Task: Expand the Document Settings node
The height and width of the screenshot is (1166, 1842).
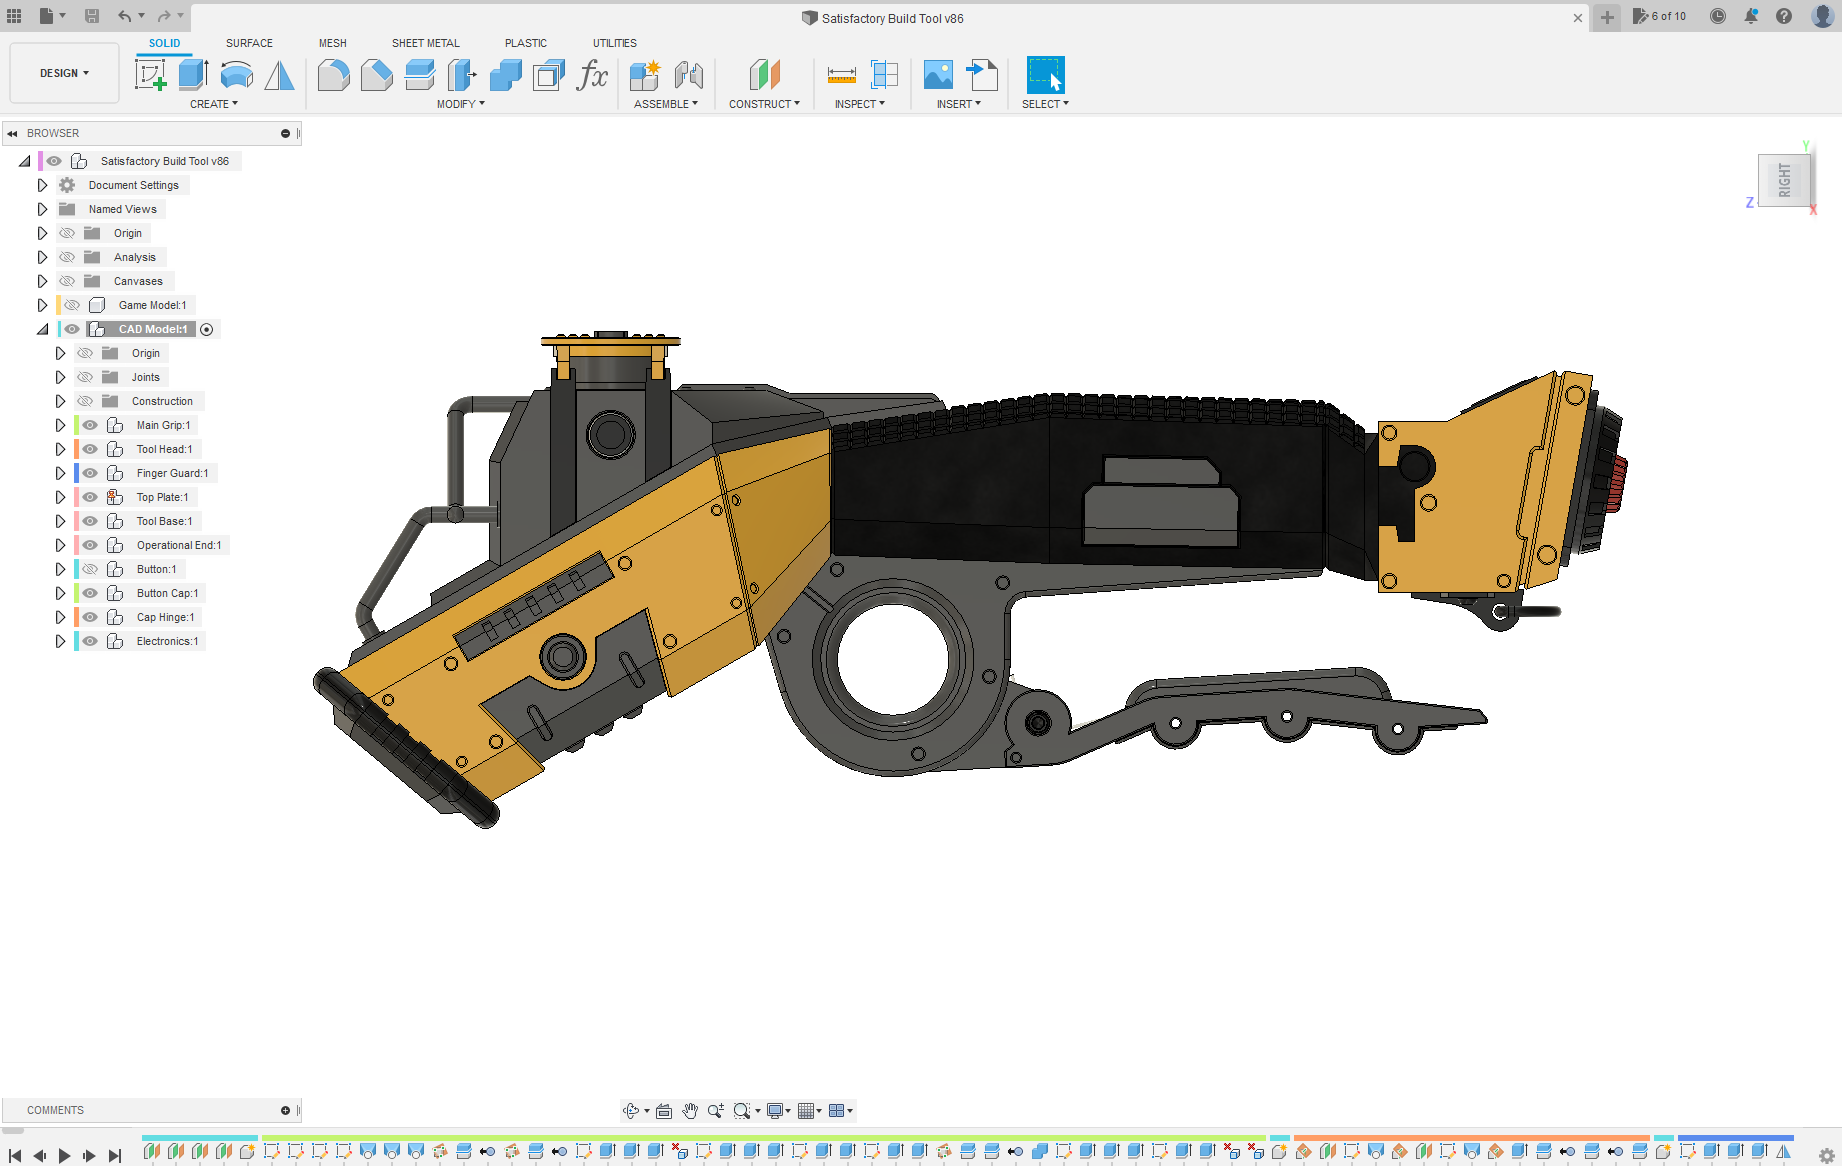Action: 42,185
